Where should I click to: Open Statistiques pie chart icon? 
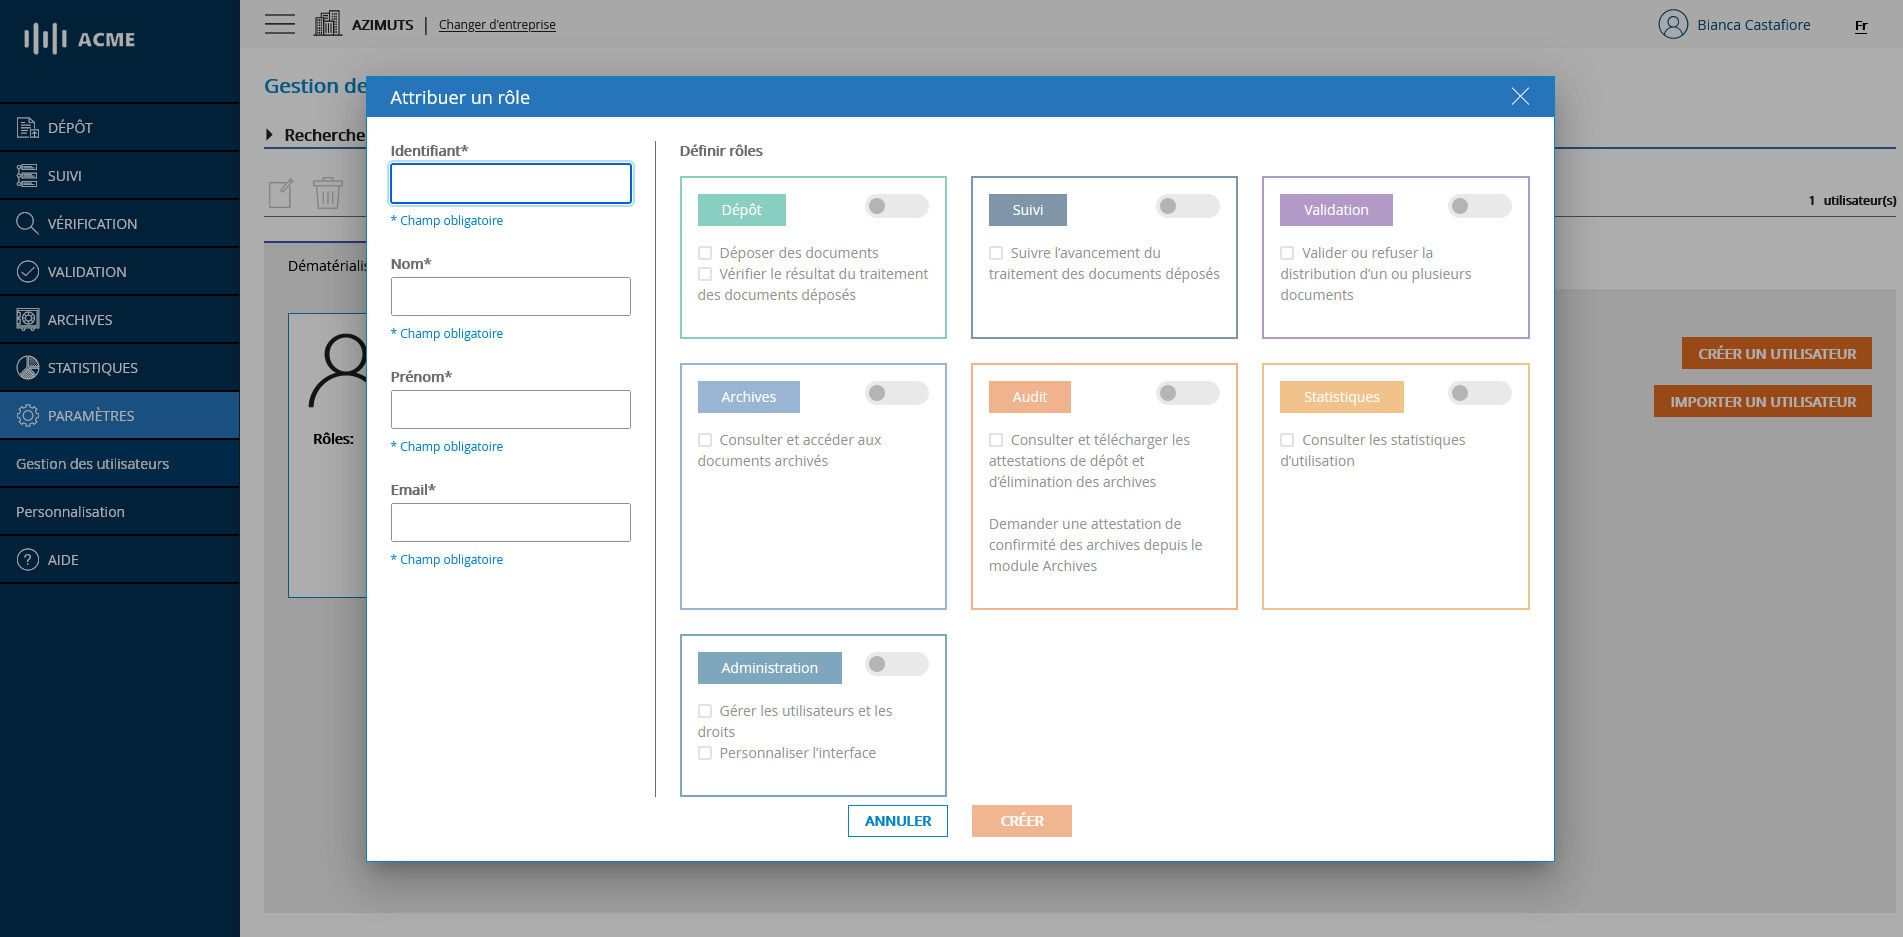pos(27,367)
